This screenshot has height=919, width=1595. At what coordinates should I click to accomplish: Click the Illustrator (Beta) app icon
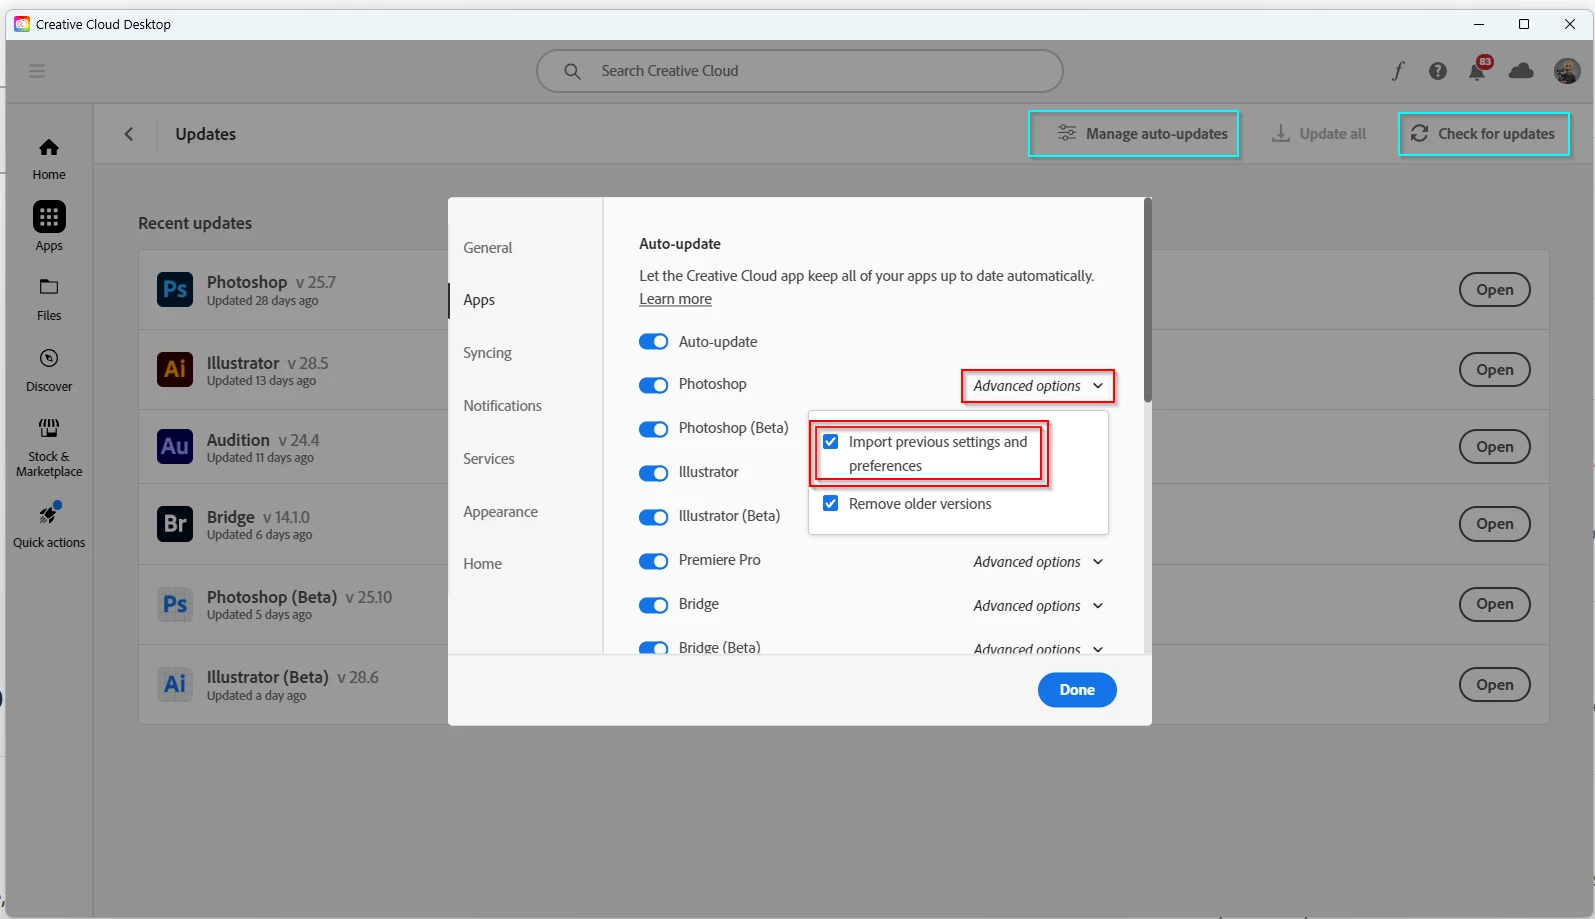coord(175,684)
